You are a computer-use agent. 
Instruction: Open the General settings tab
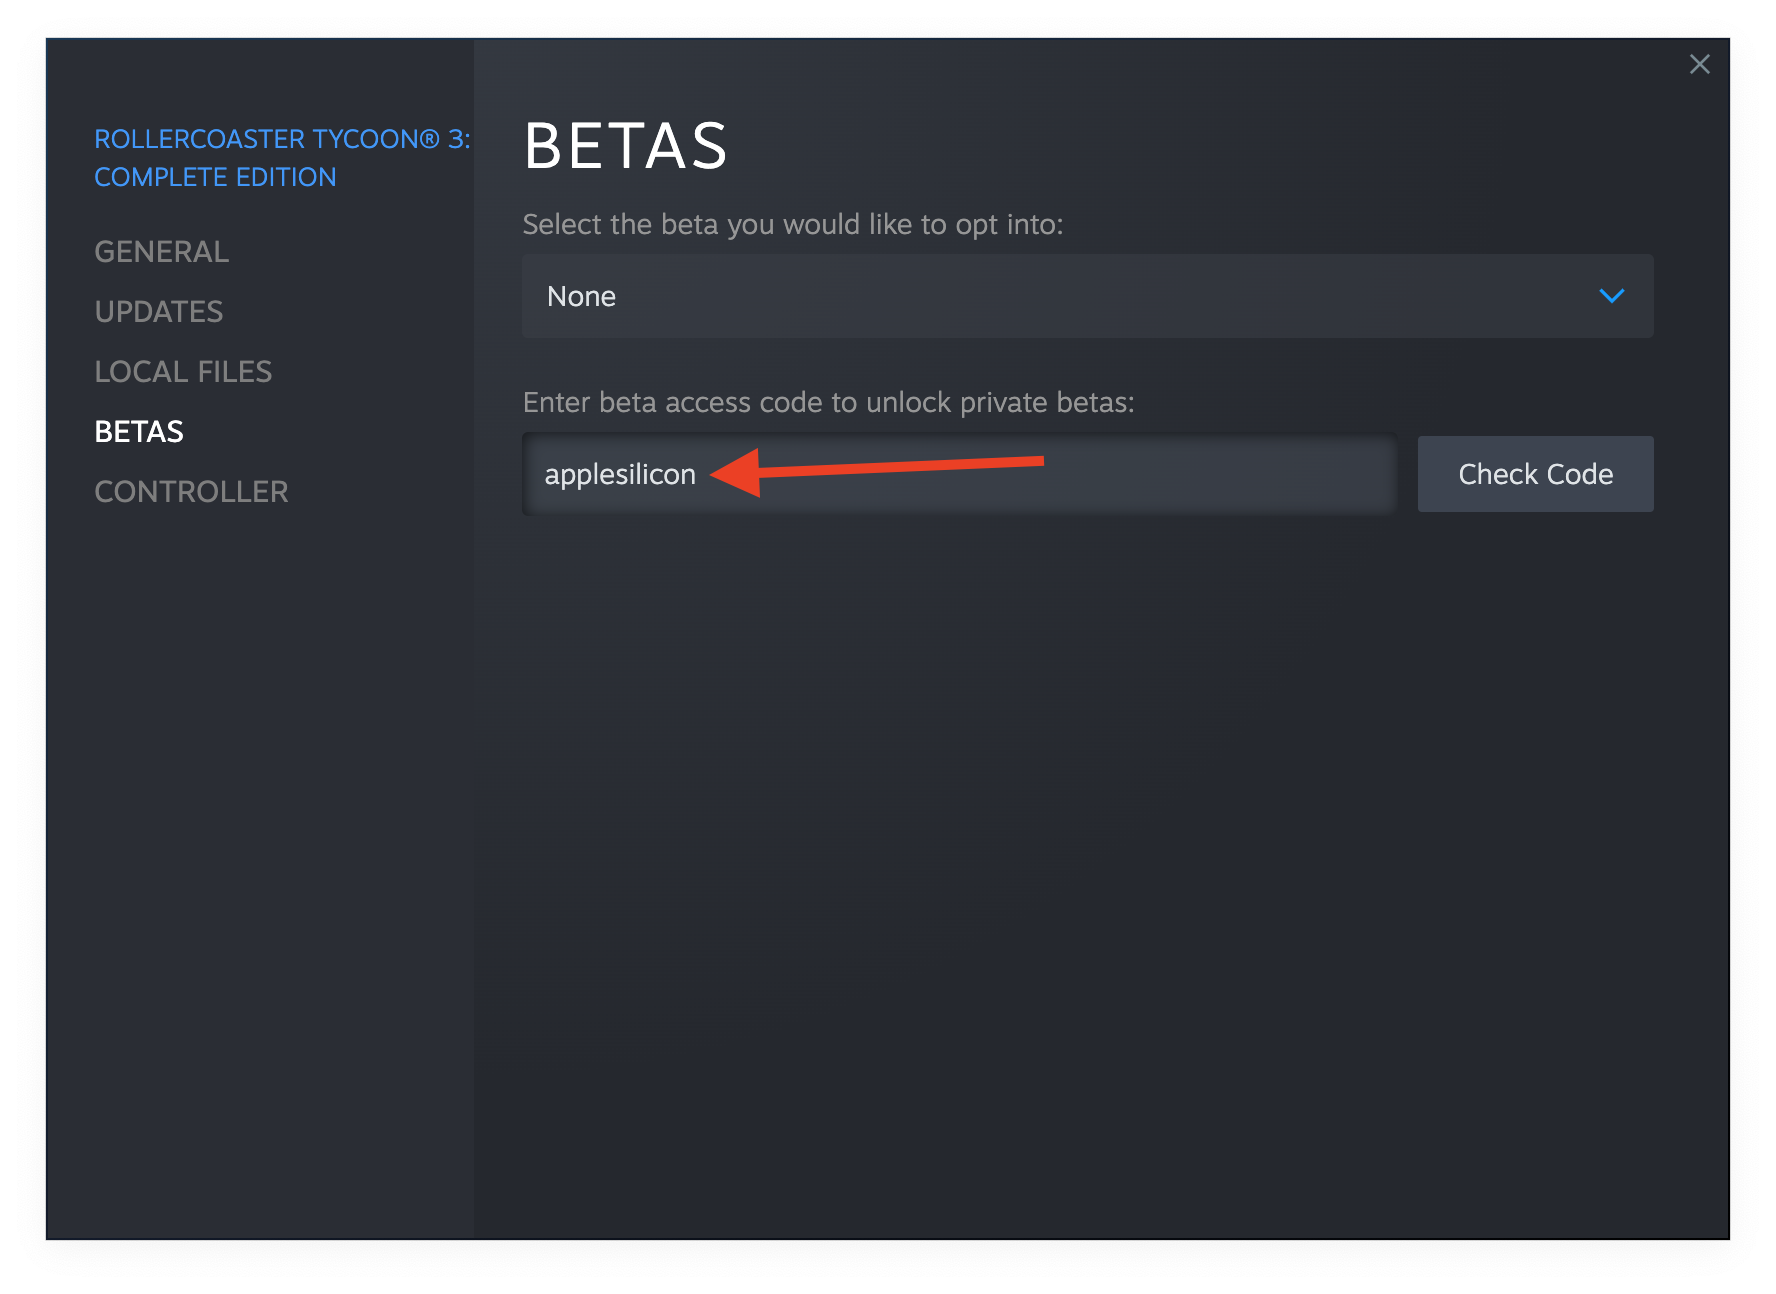(162, 252)
